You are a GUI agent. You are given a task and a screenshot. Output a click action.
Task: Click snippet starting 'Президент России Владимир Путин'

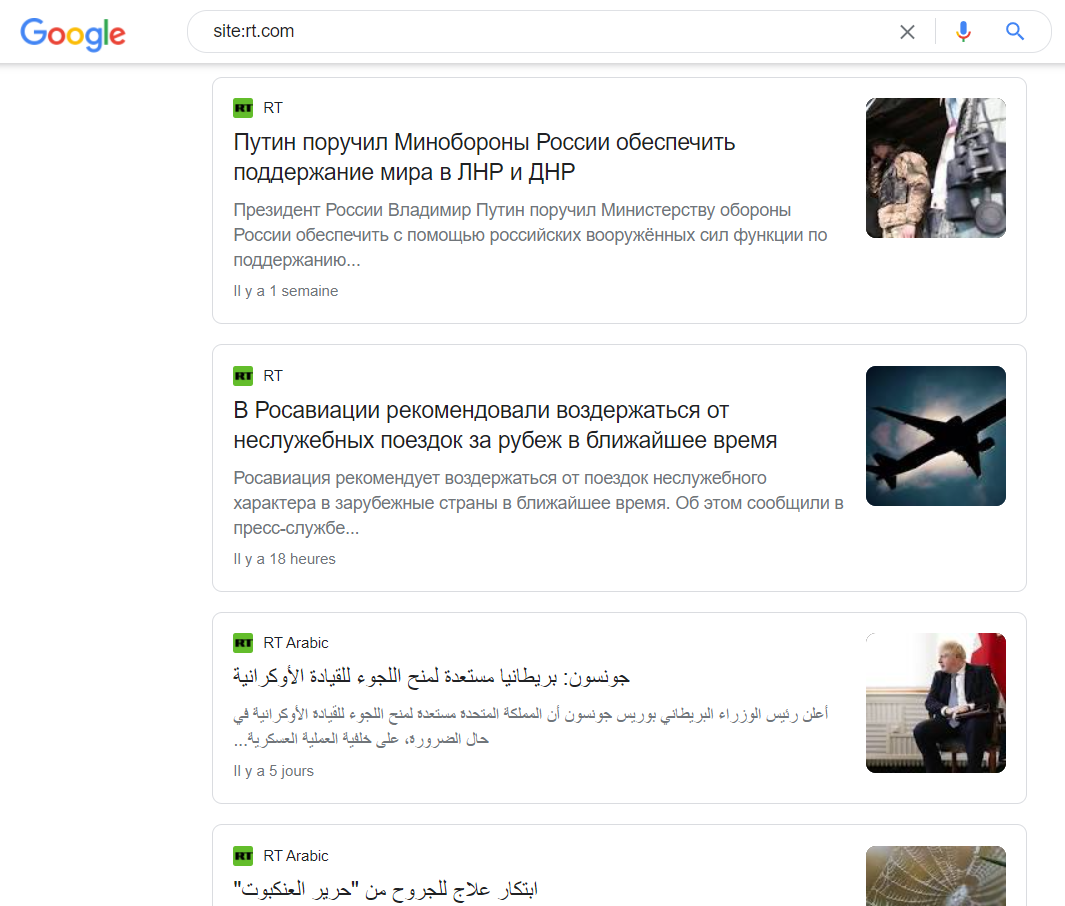530,235
